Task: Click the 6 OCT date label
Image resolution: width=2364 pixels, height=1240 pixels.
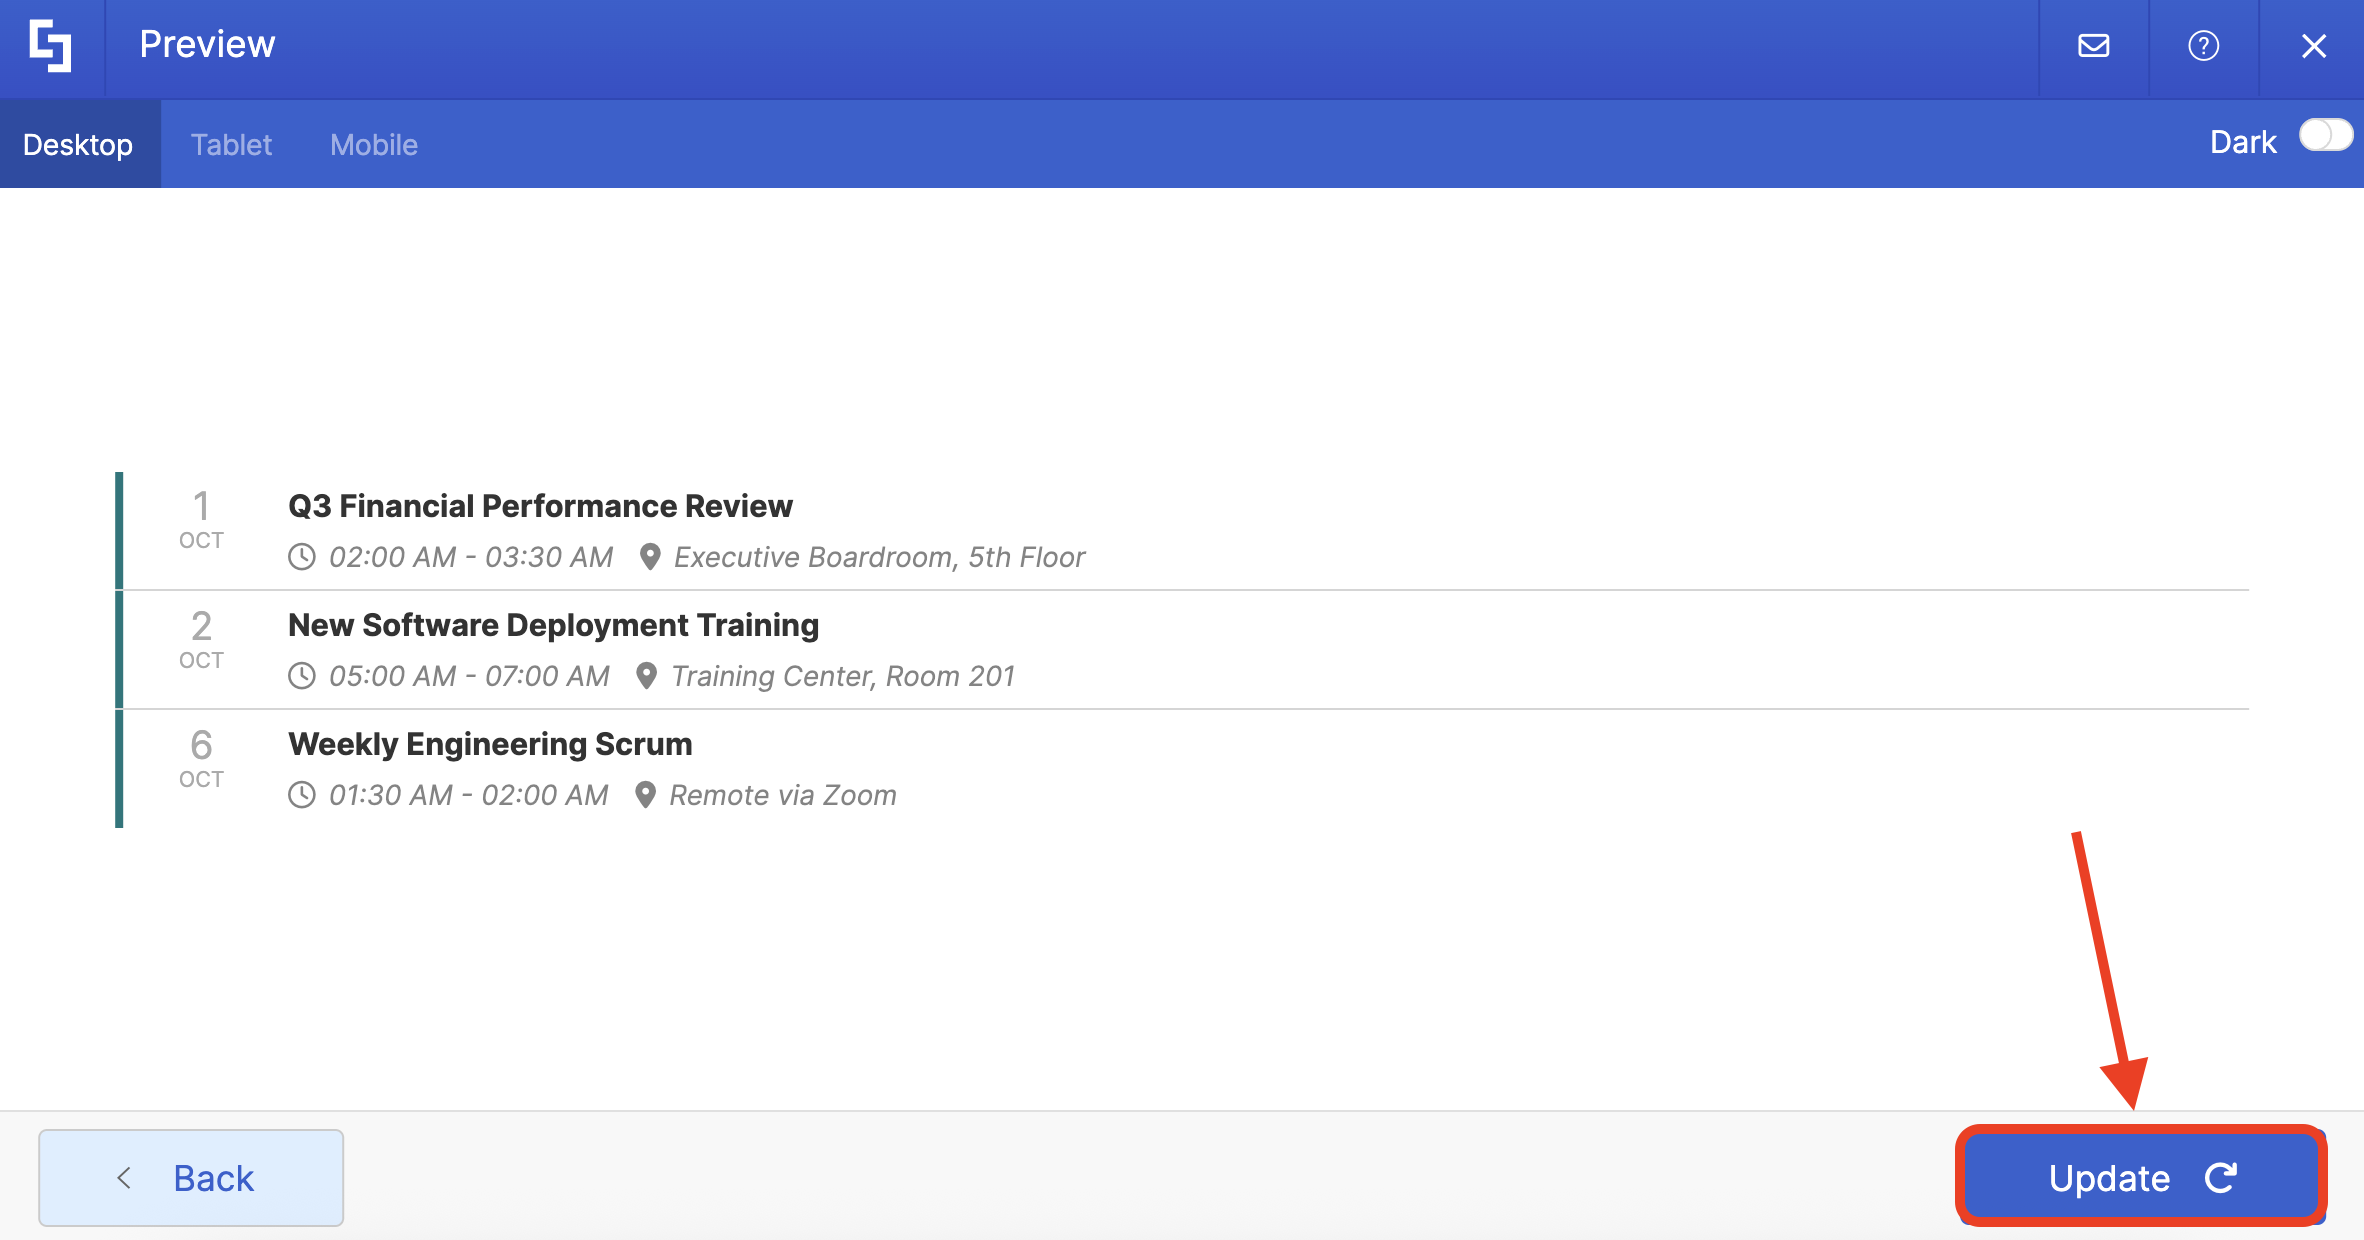Action: coord(201,758)
